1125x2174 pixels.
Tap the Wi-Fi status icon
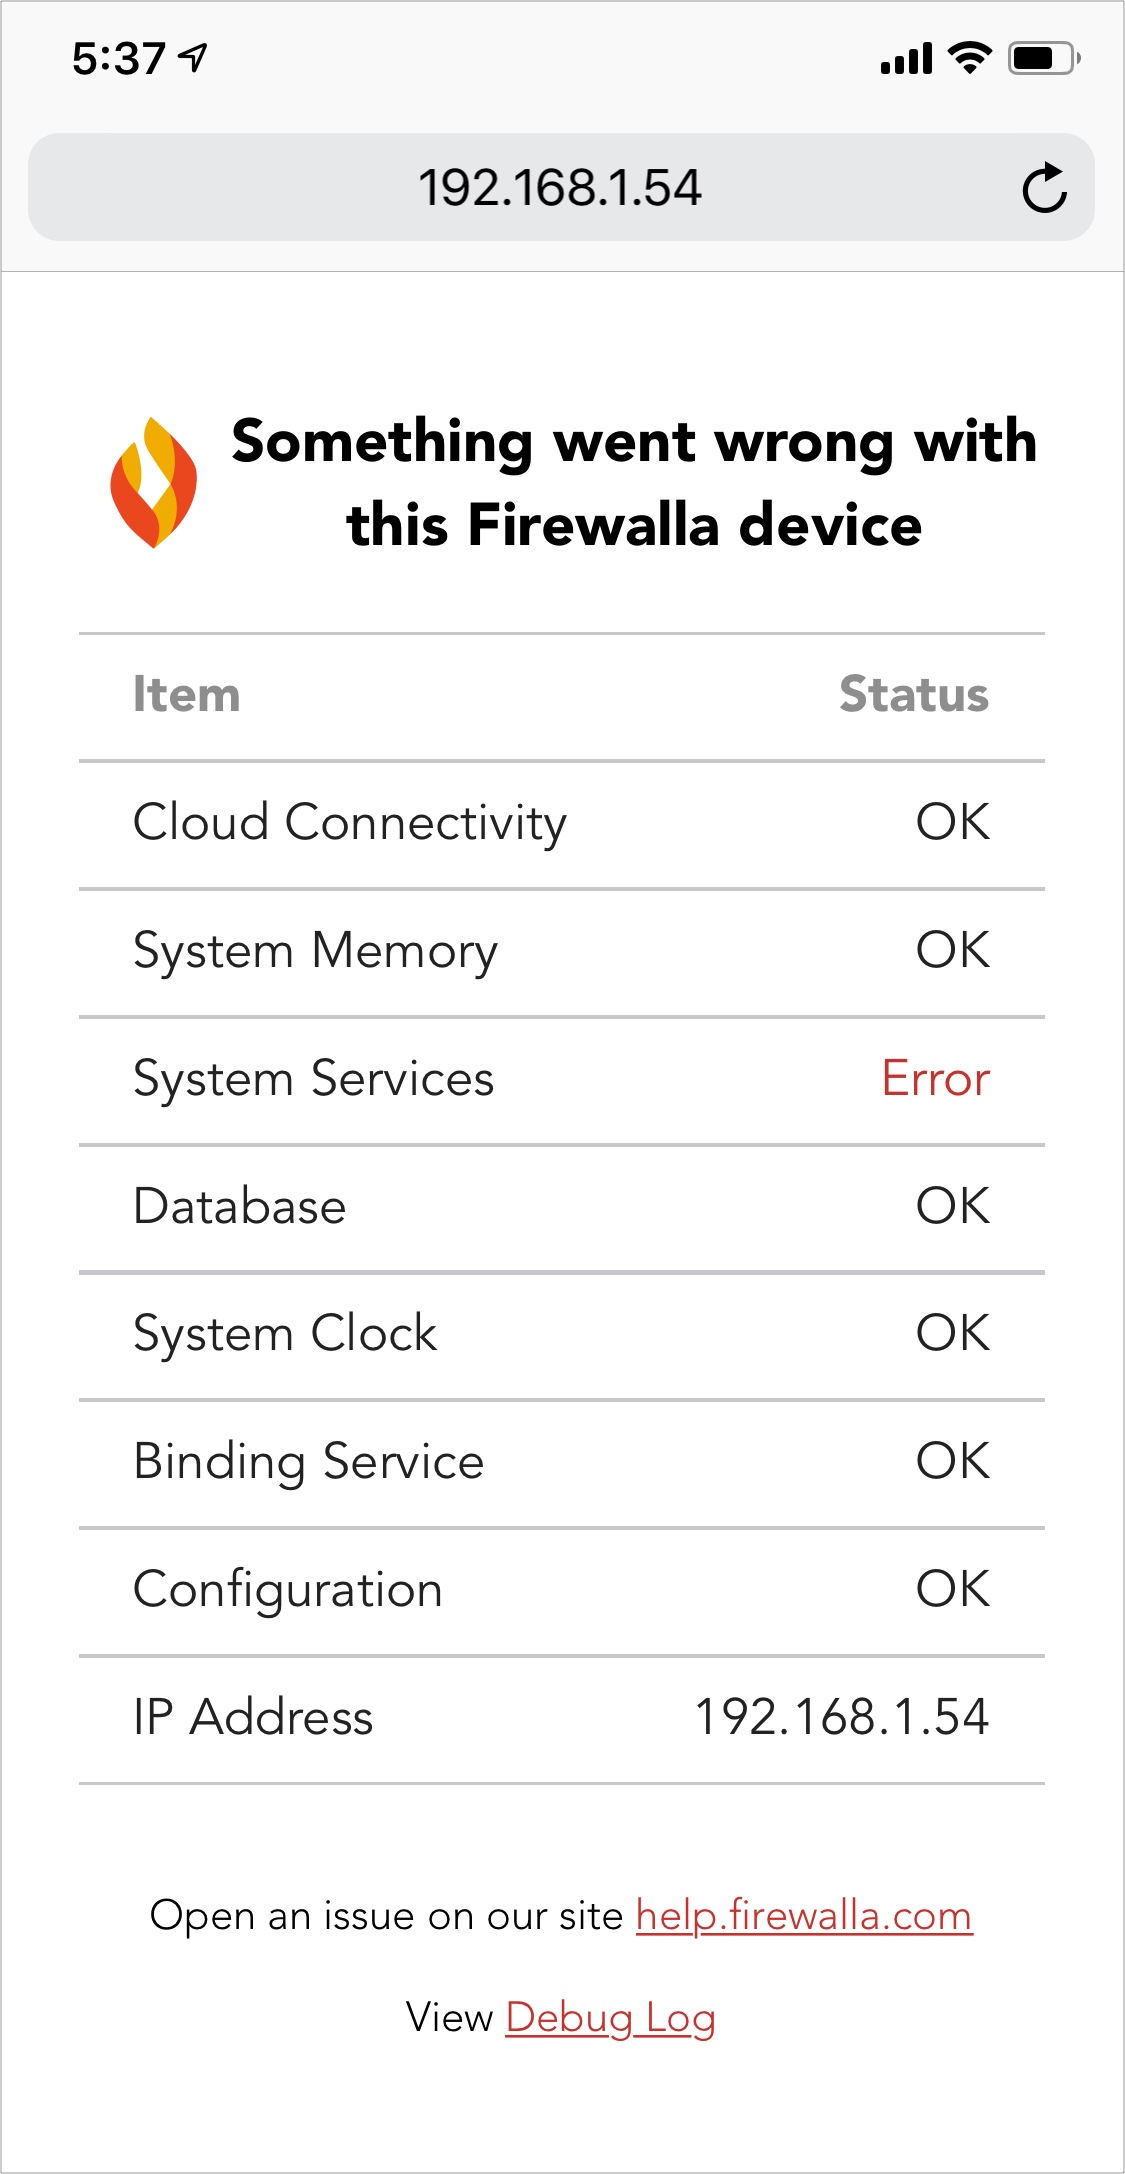969,58
